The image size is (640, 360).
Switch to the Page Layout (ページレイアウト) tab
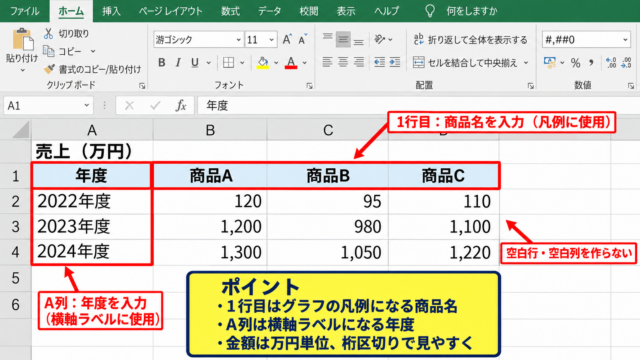[x=170, y=11]
